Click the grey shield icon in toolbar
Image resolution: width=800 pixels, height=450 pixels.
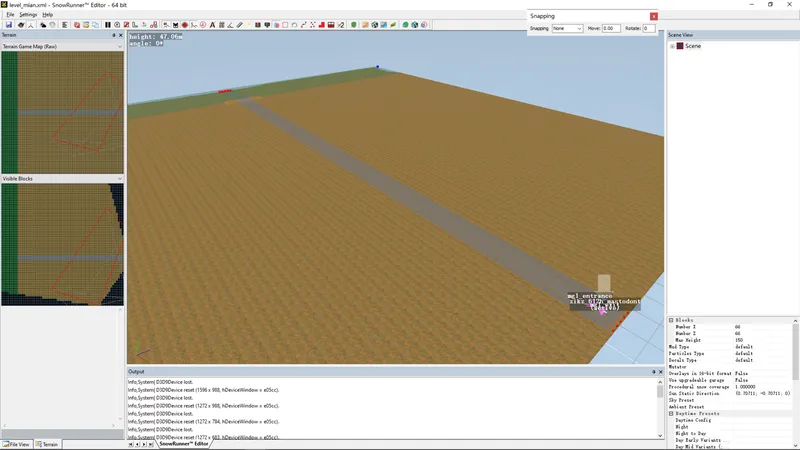pos(53,24)
